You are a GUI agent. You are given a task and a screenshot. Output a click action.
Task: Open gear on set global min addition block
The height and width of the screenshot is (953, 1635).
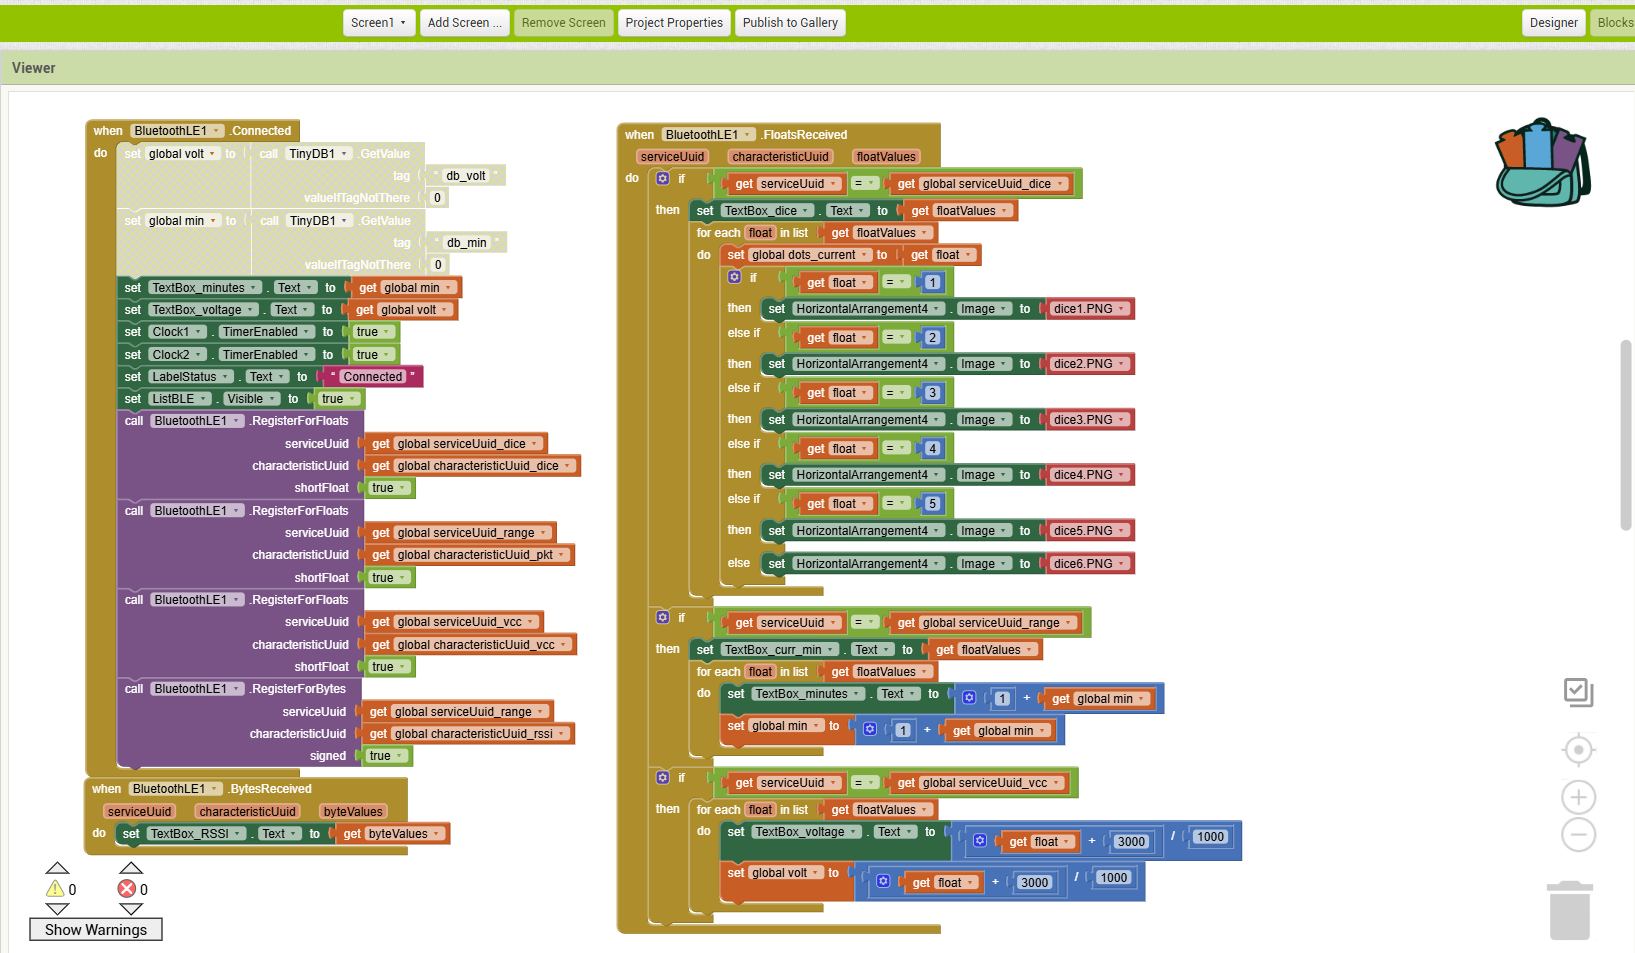click(870, 730)
